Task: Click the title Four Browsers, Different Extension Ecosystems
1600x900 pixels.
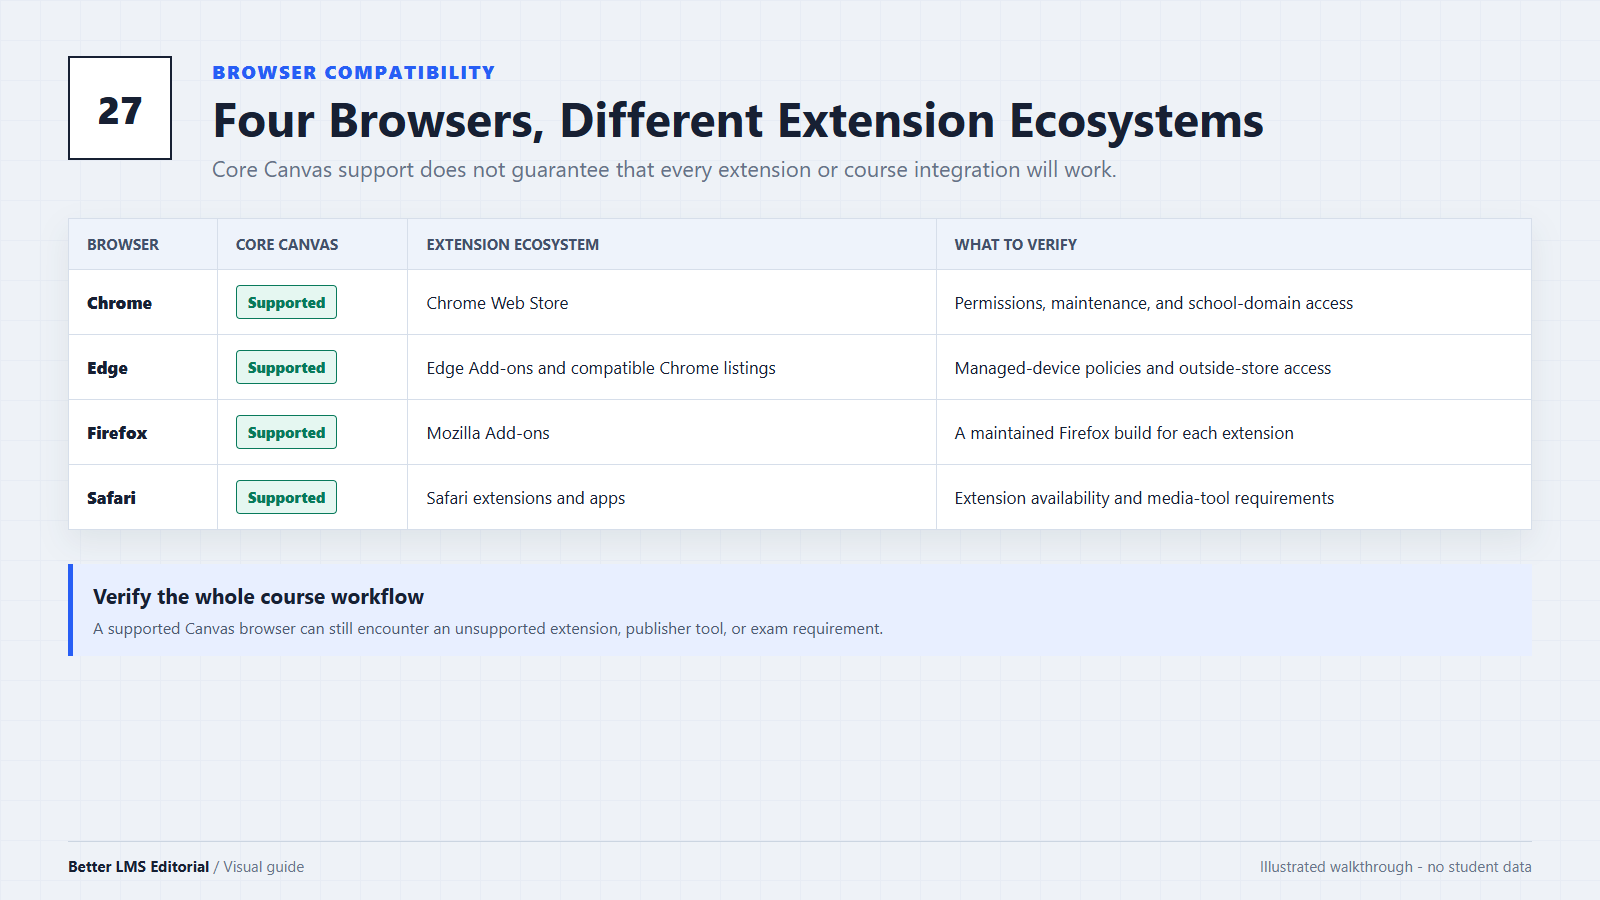Action: (x=738, y=121)
